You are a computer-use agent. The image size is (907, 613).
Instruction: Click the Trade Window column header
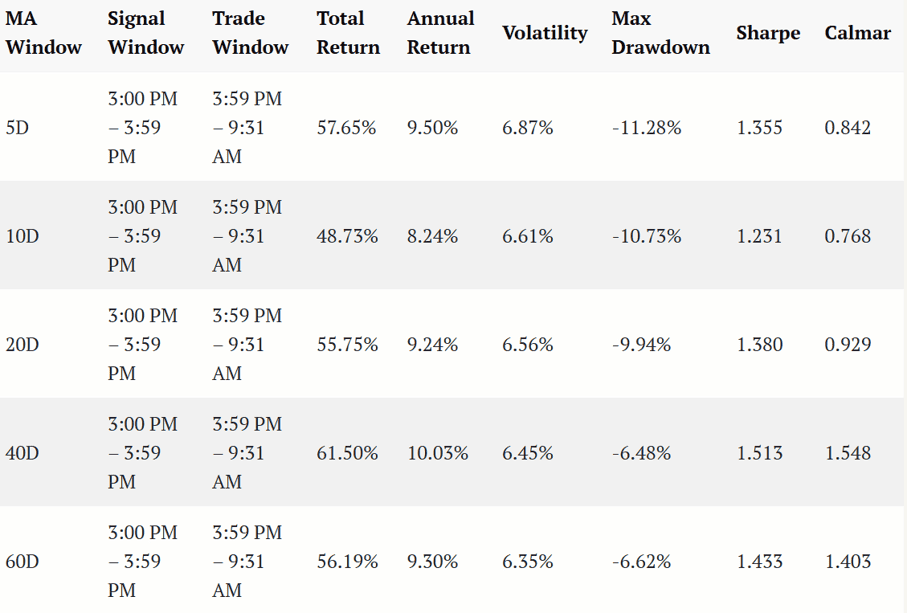(250, 33)
